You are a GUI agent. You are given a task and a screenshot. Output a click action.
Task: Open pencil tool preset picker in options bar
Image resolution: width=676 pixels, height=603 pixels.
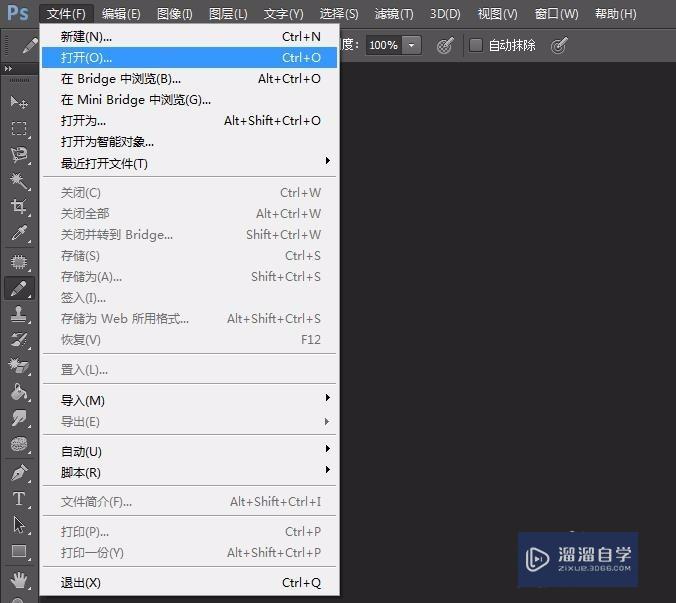coord(29,45)
